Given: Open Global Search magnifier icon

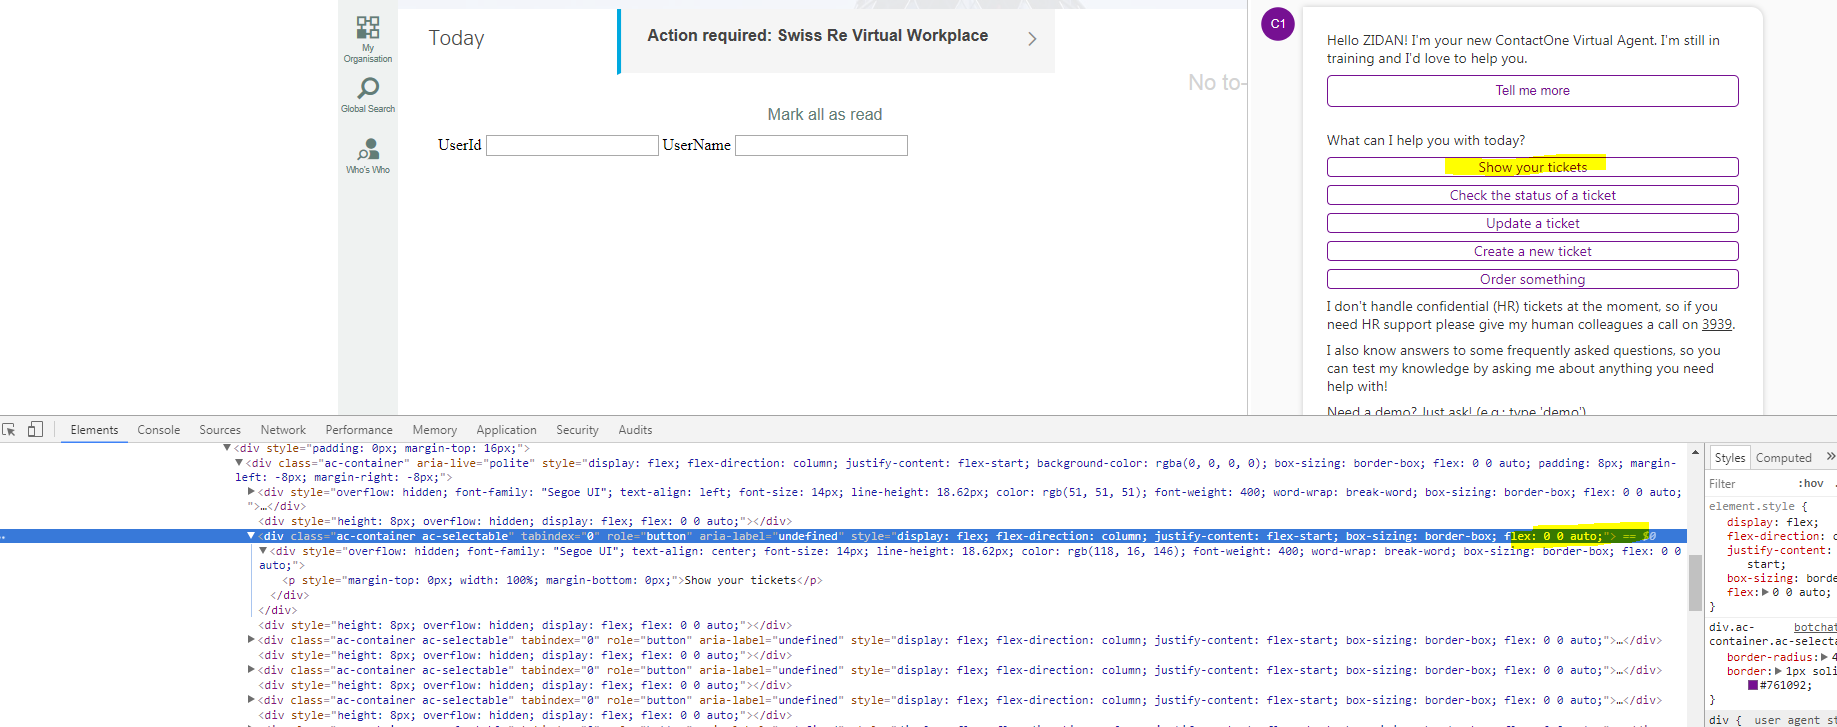Looking at the screenshot, I should [x=368, y=88].
